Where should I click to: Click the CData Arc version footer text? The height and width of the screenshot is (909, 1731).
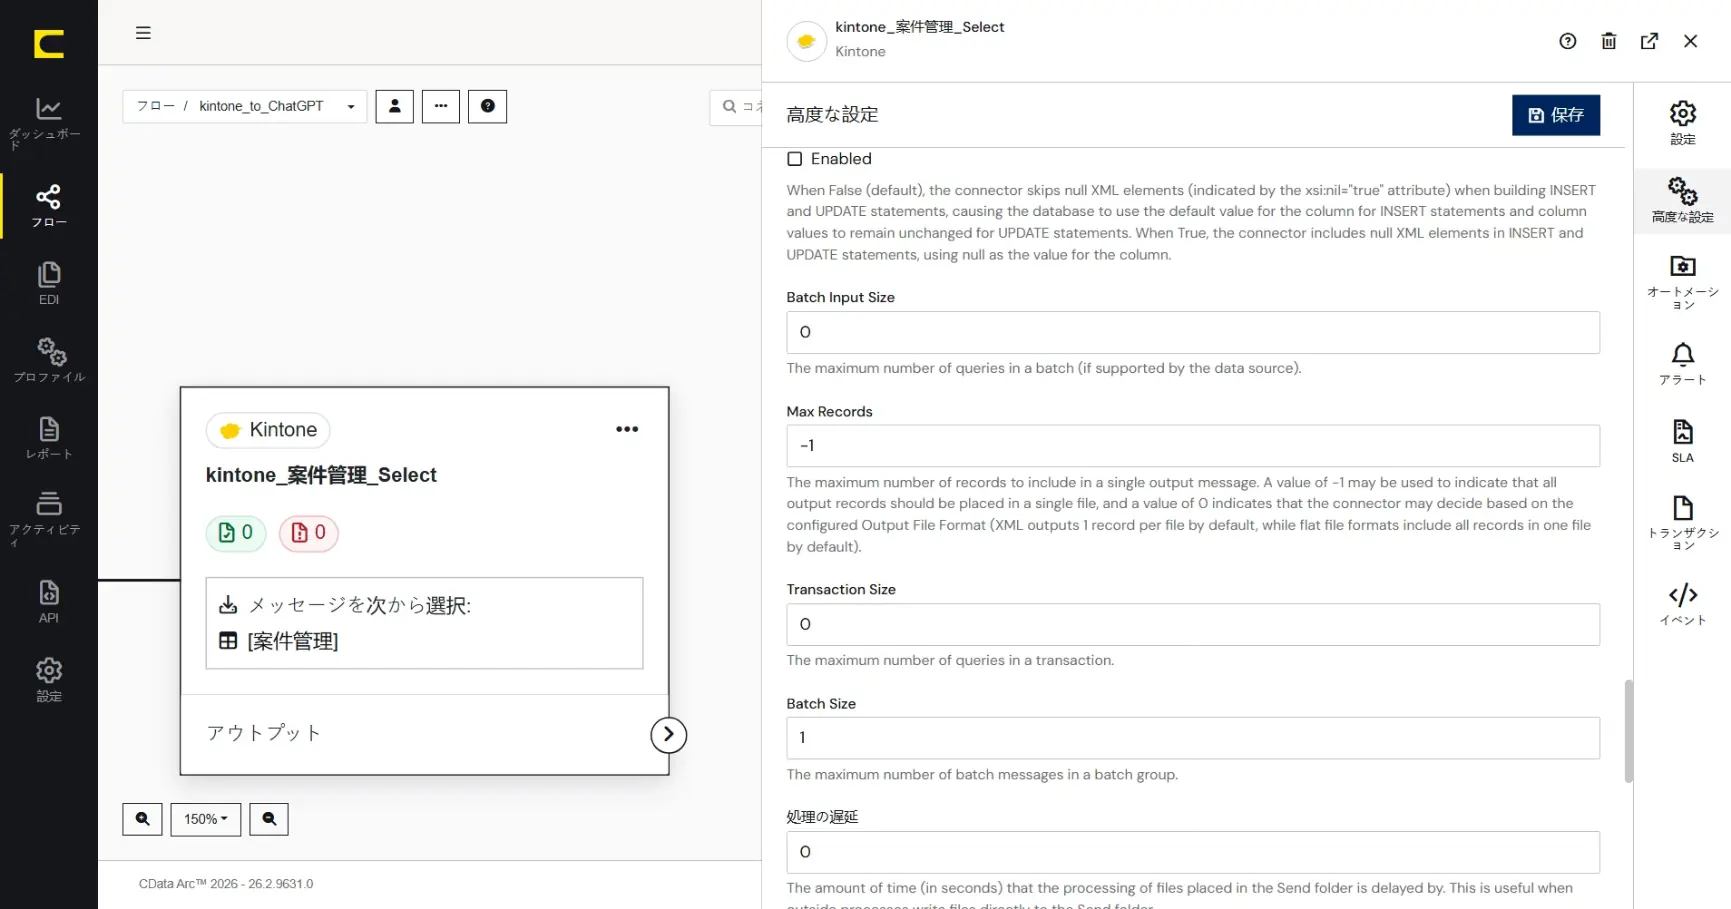click(226, 884)
